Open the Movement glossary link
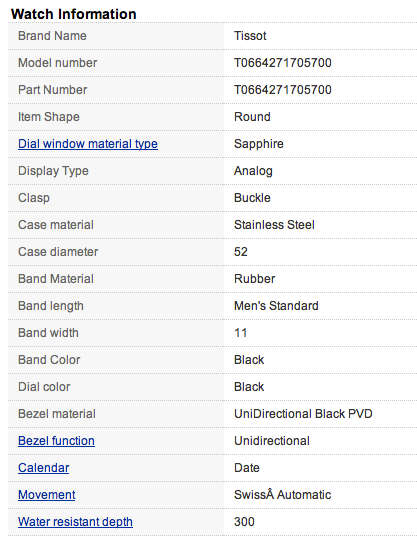The image size is (417, 536). click(x=47, y=495)
